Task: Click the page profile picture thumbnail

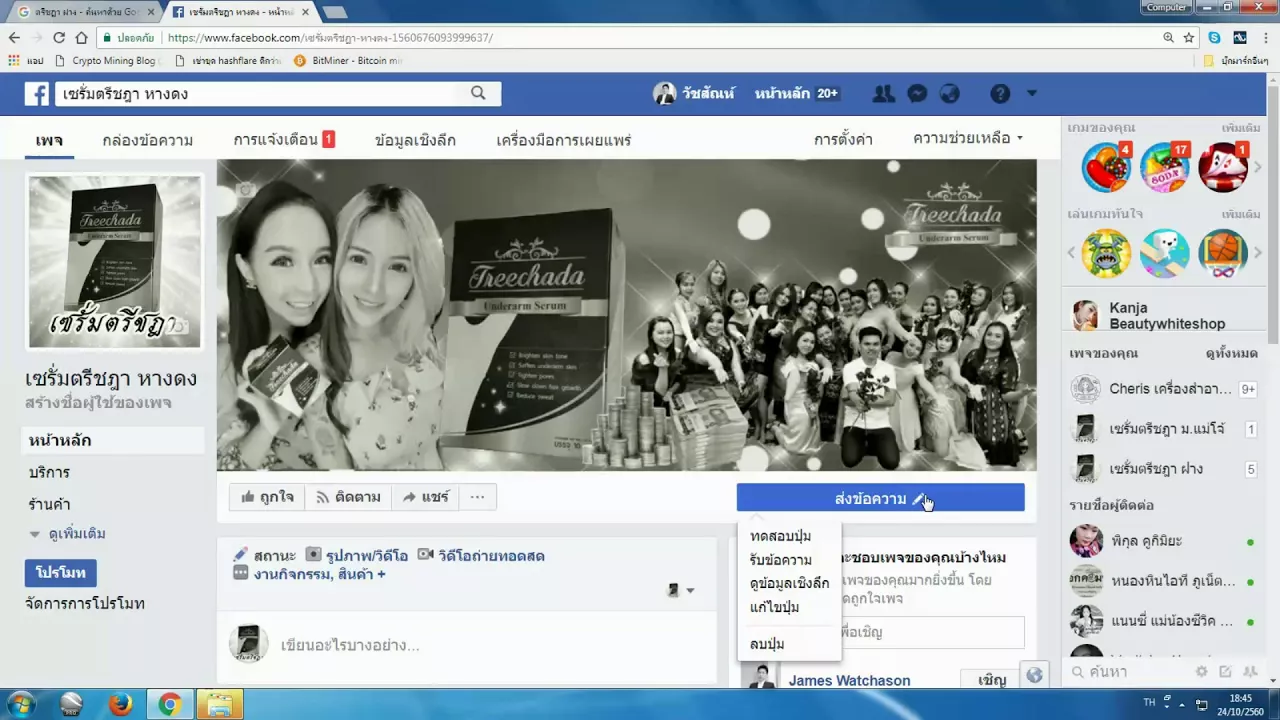Action: tap(115, 262)
